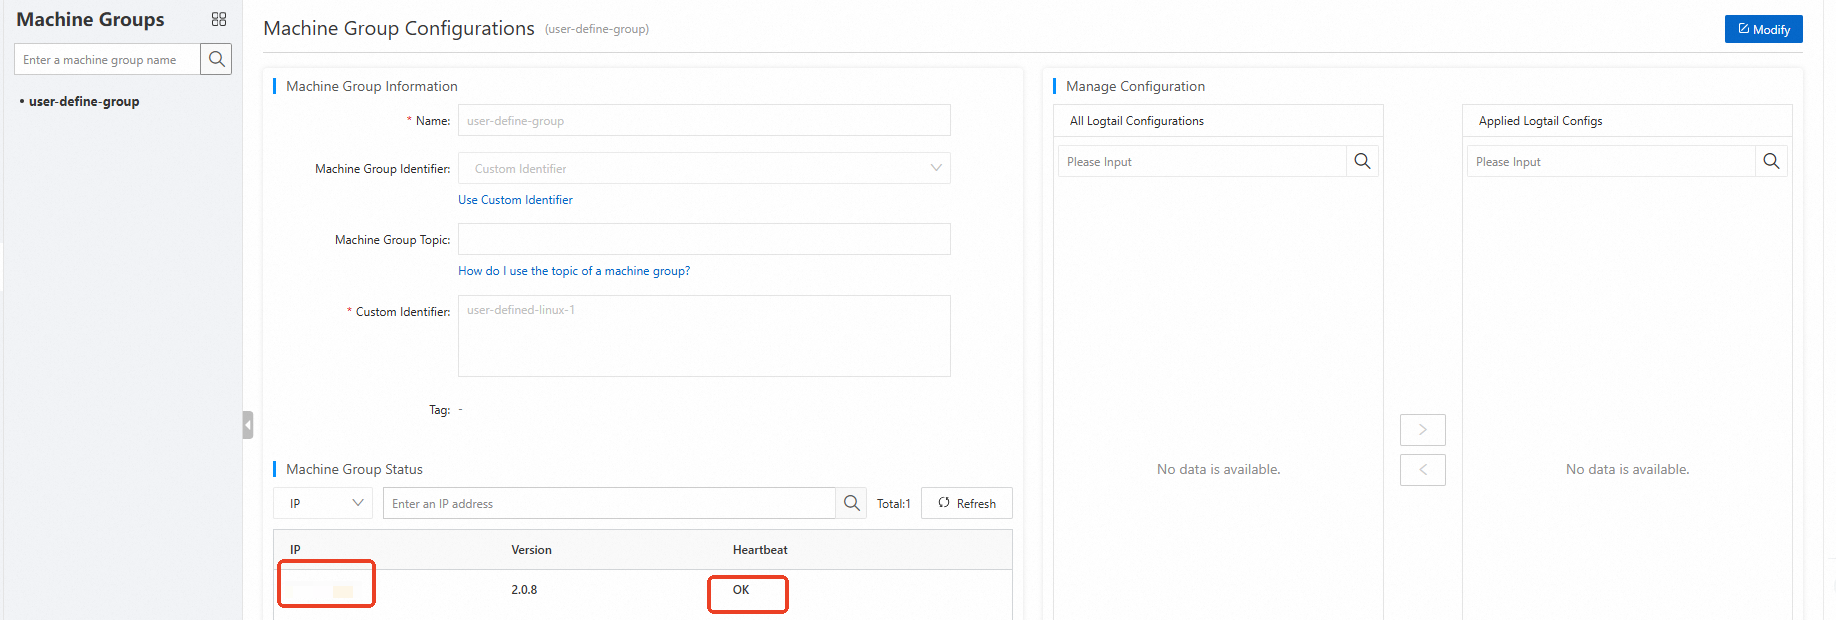Click the Manage Configuration section heading
Screen dimensions: 1836x620
coord(1135,86)
